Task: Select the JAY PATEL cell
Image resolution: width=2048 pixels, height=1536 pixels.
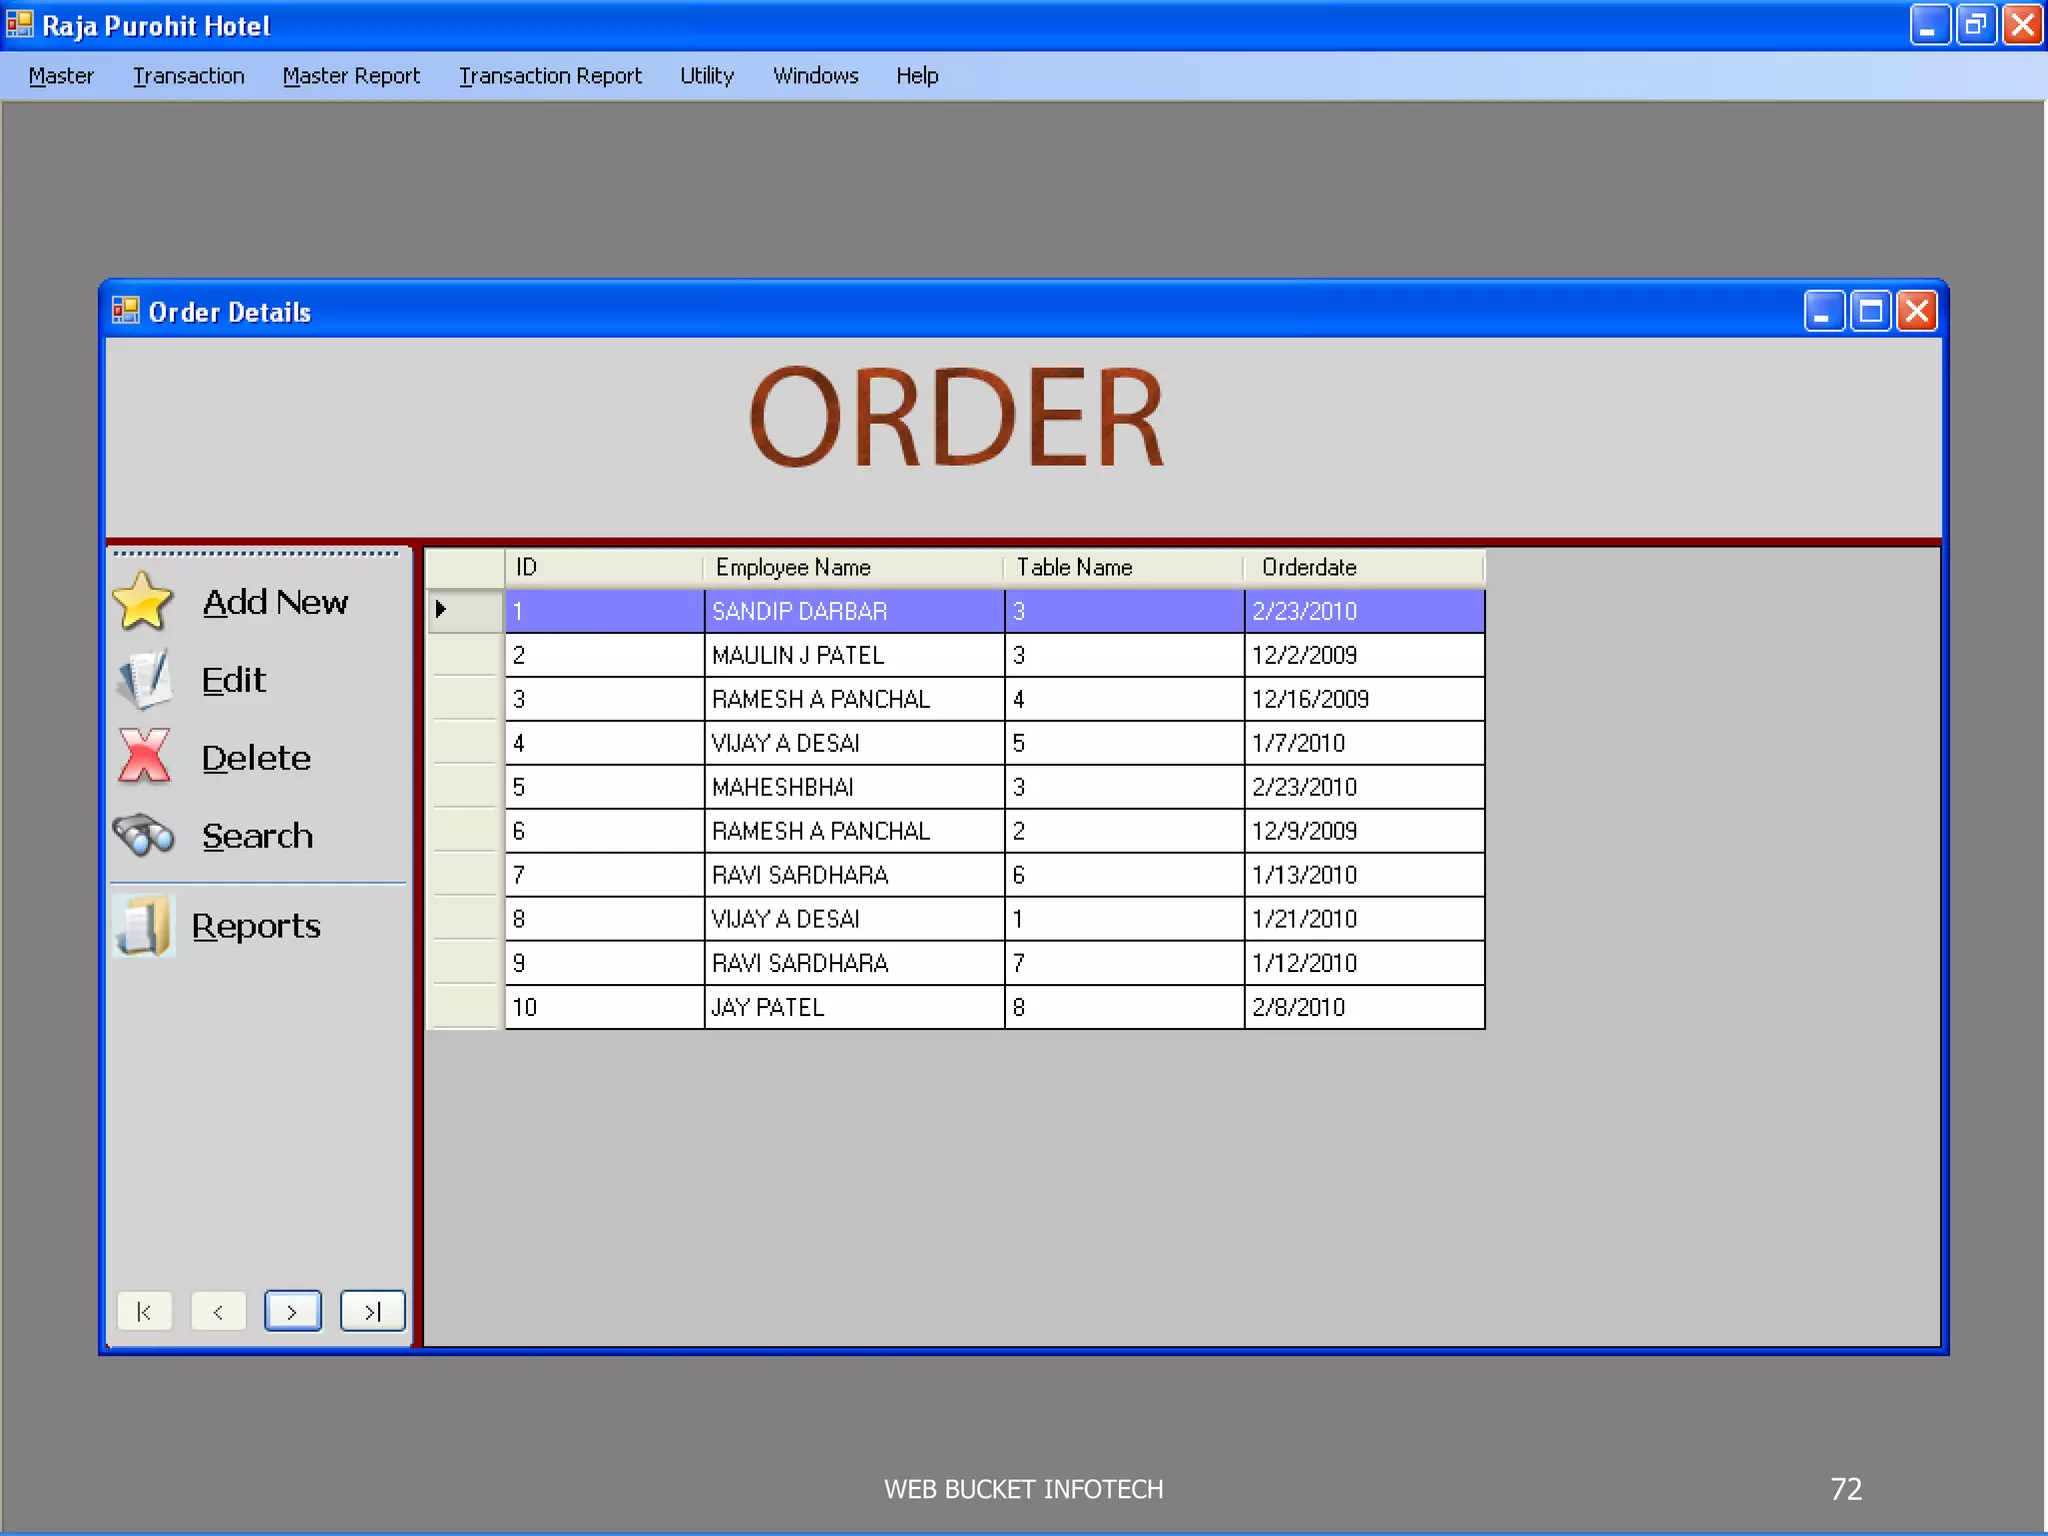Action: coord(854,1007)
